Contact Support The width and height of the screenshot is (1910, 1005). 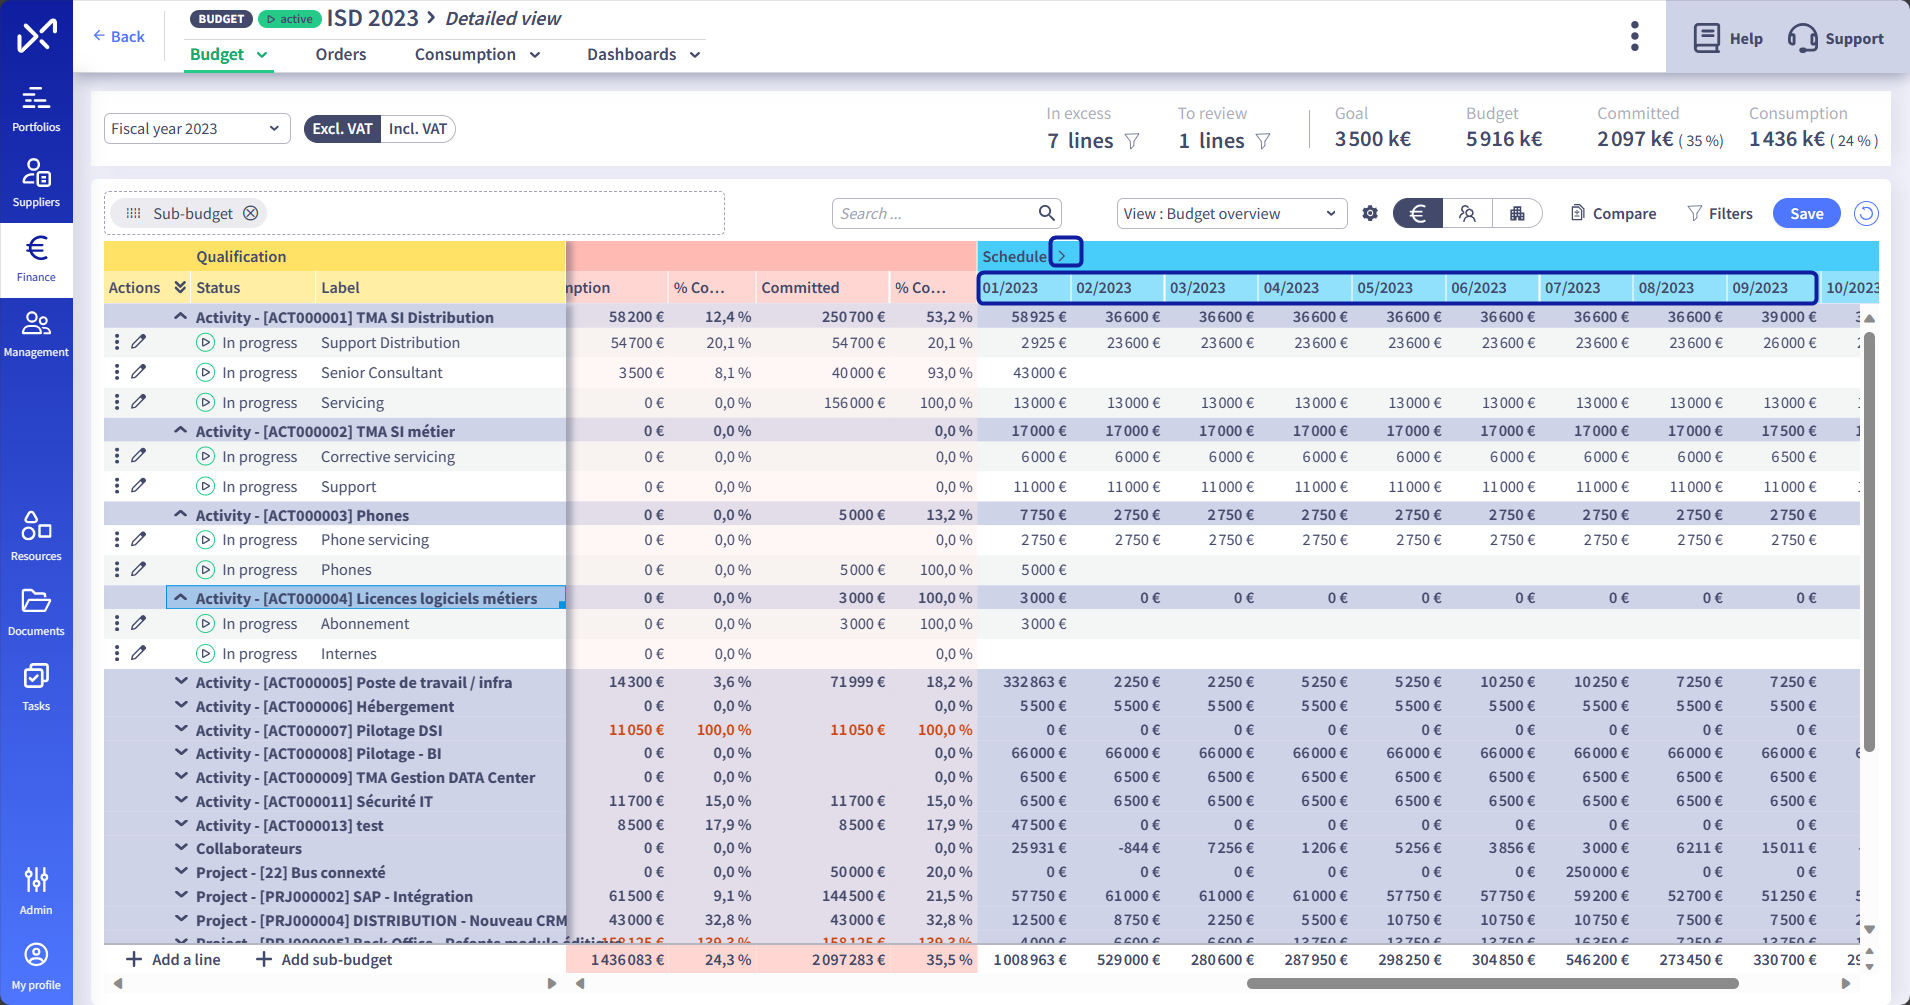(1835, 38)
